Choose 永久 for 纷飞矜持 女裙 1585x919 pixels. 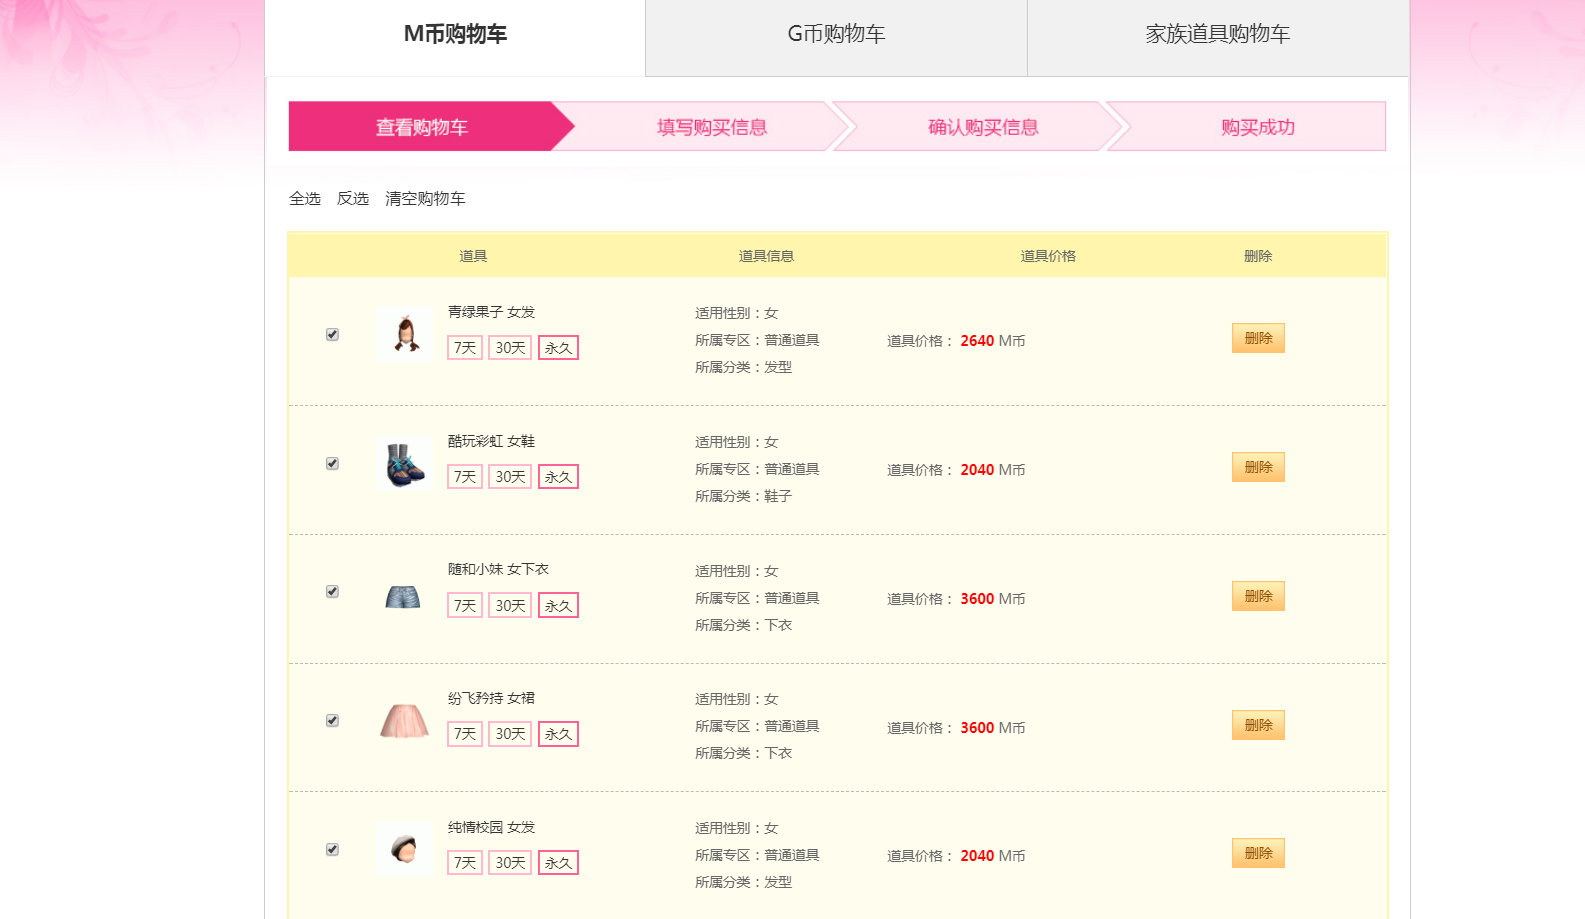point(558,734)
